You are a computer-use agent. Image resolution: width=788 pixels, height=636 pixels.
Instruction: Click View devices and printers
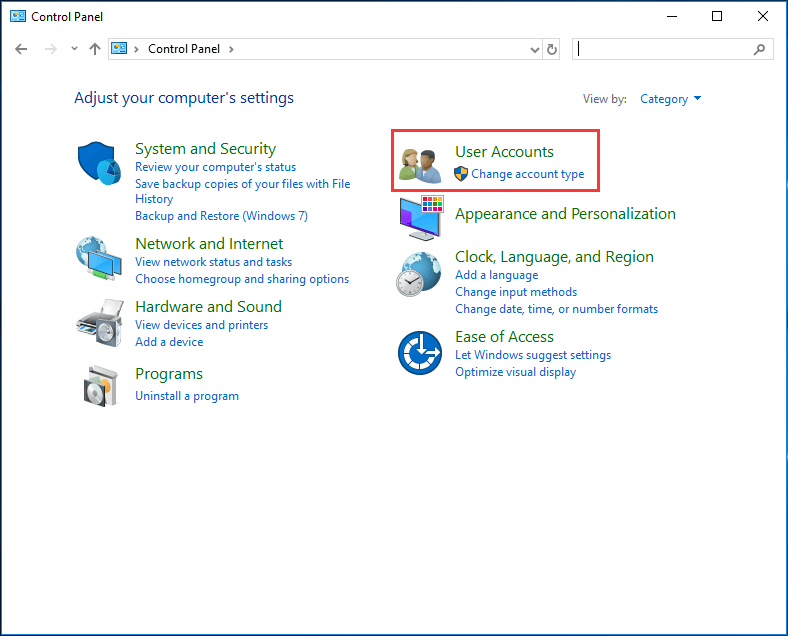(x=202, y=325)
